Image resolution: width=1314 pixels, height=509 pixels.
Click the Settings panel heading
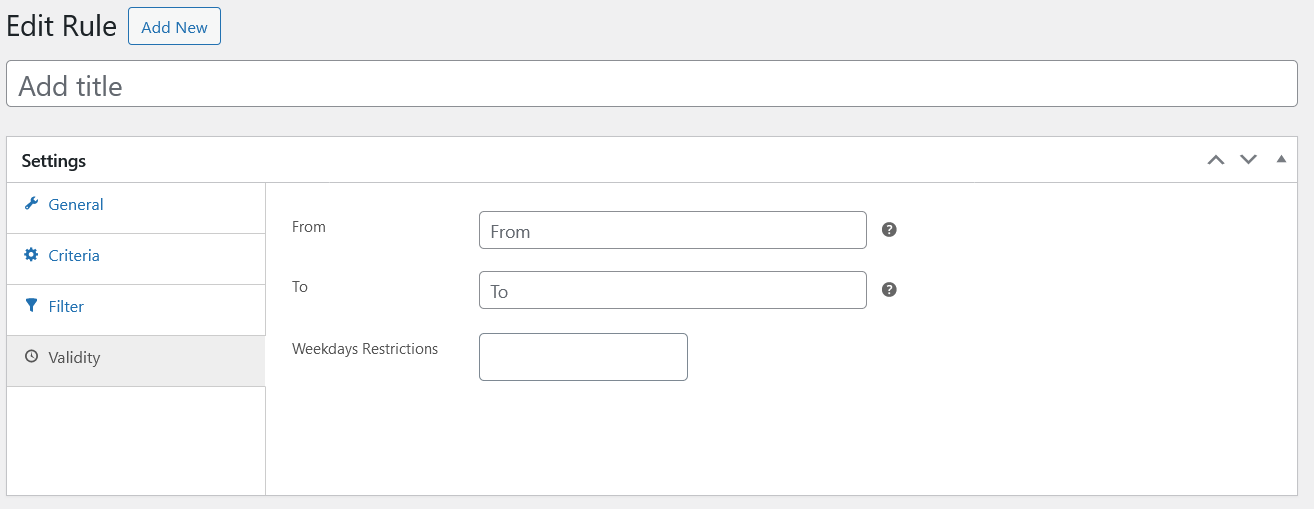tap(54, 161)
